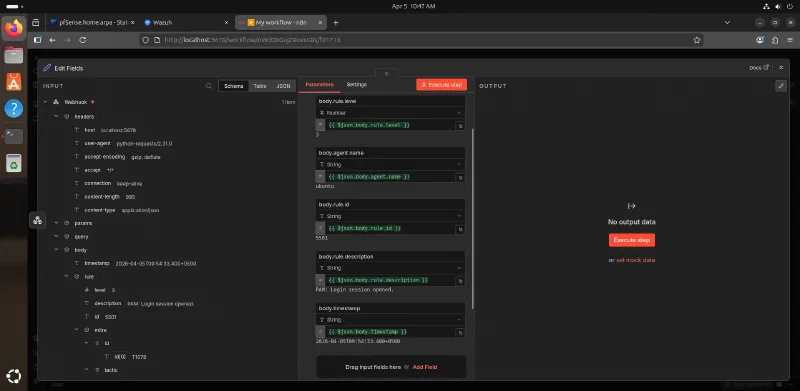Open the Parameters tab
Screen dimensions: 800x391
[319, 85]
